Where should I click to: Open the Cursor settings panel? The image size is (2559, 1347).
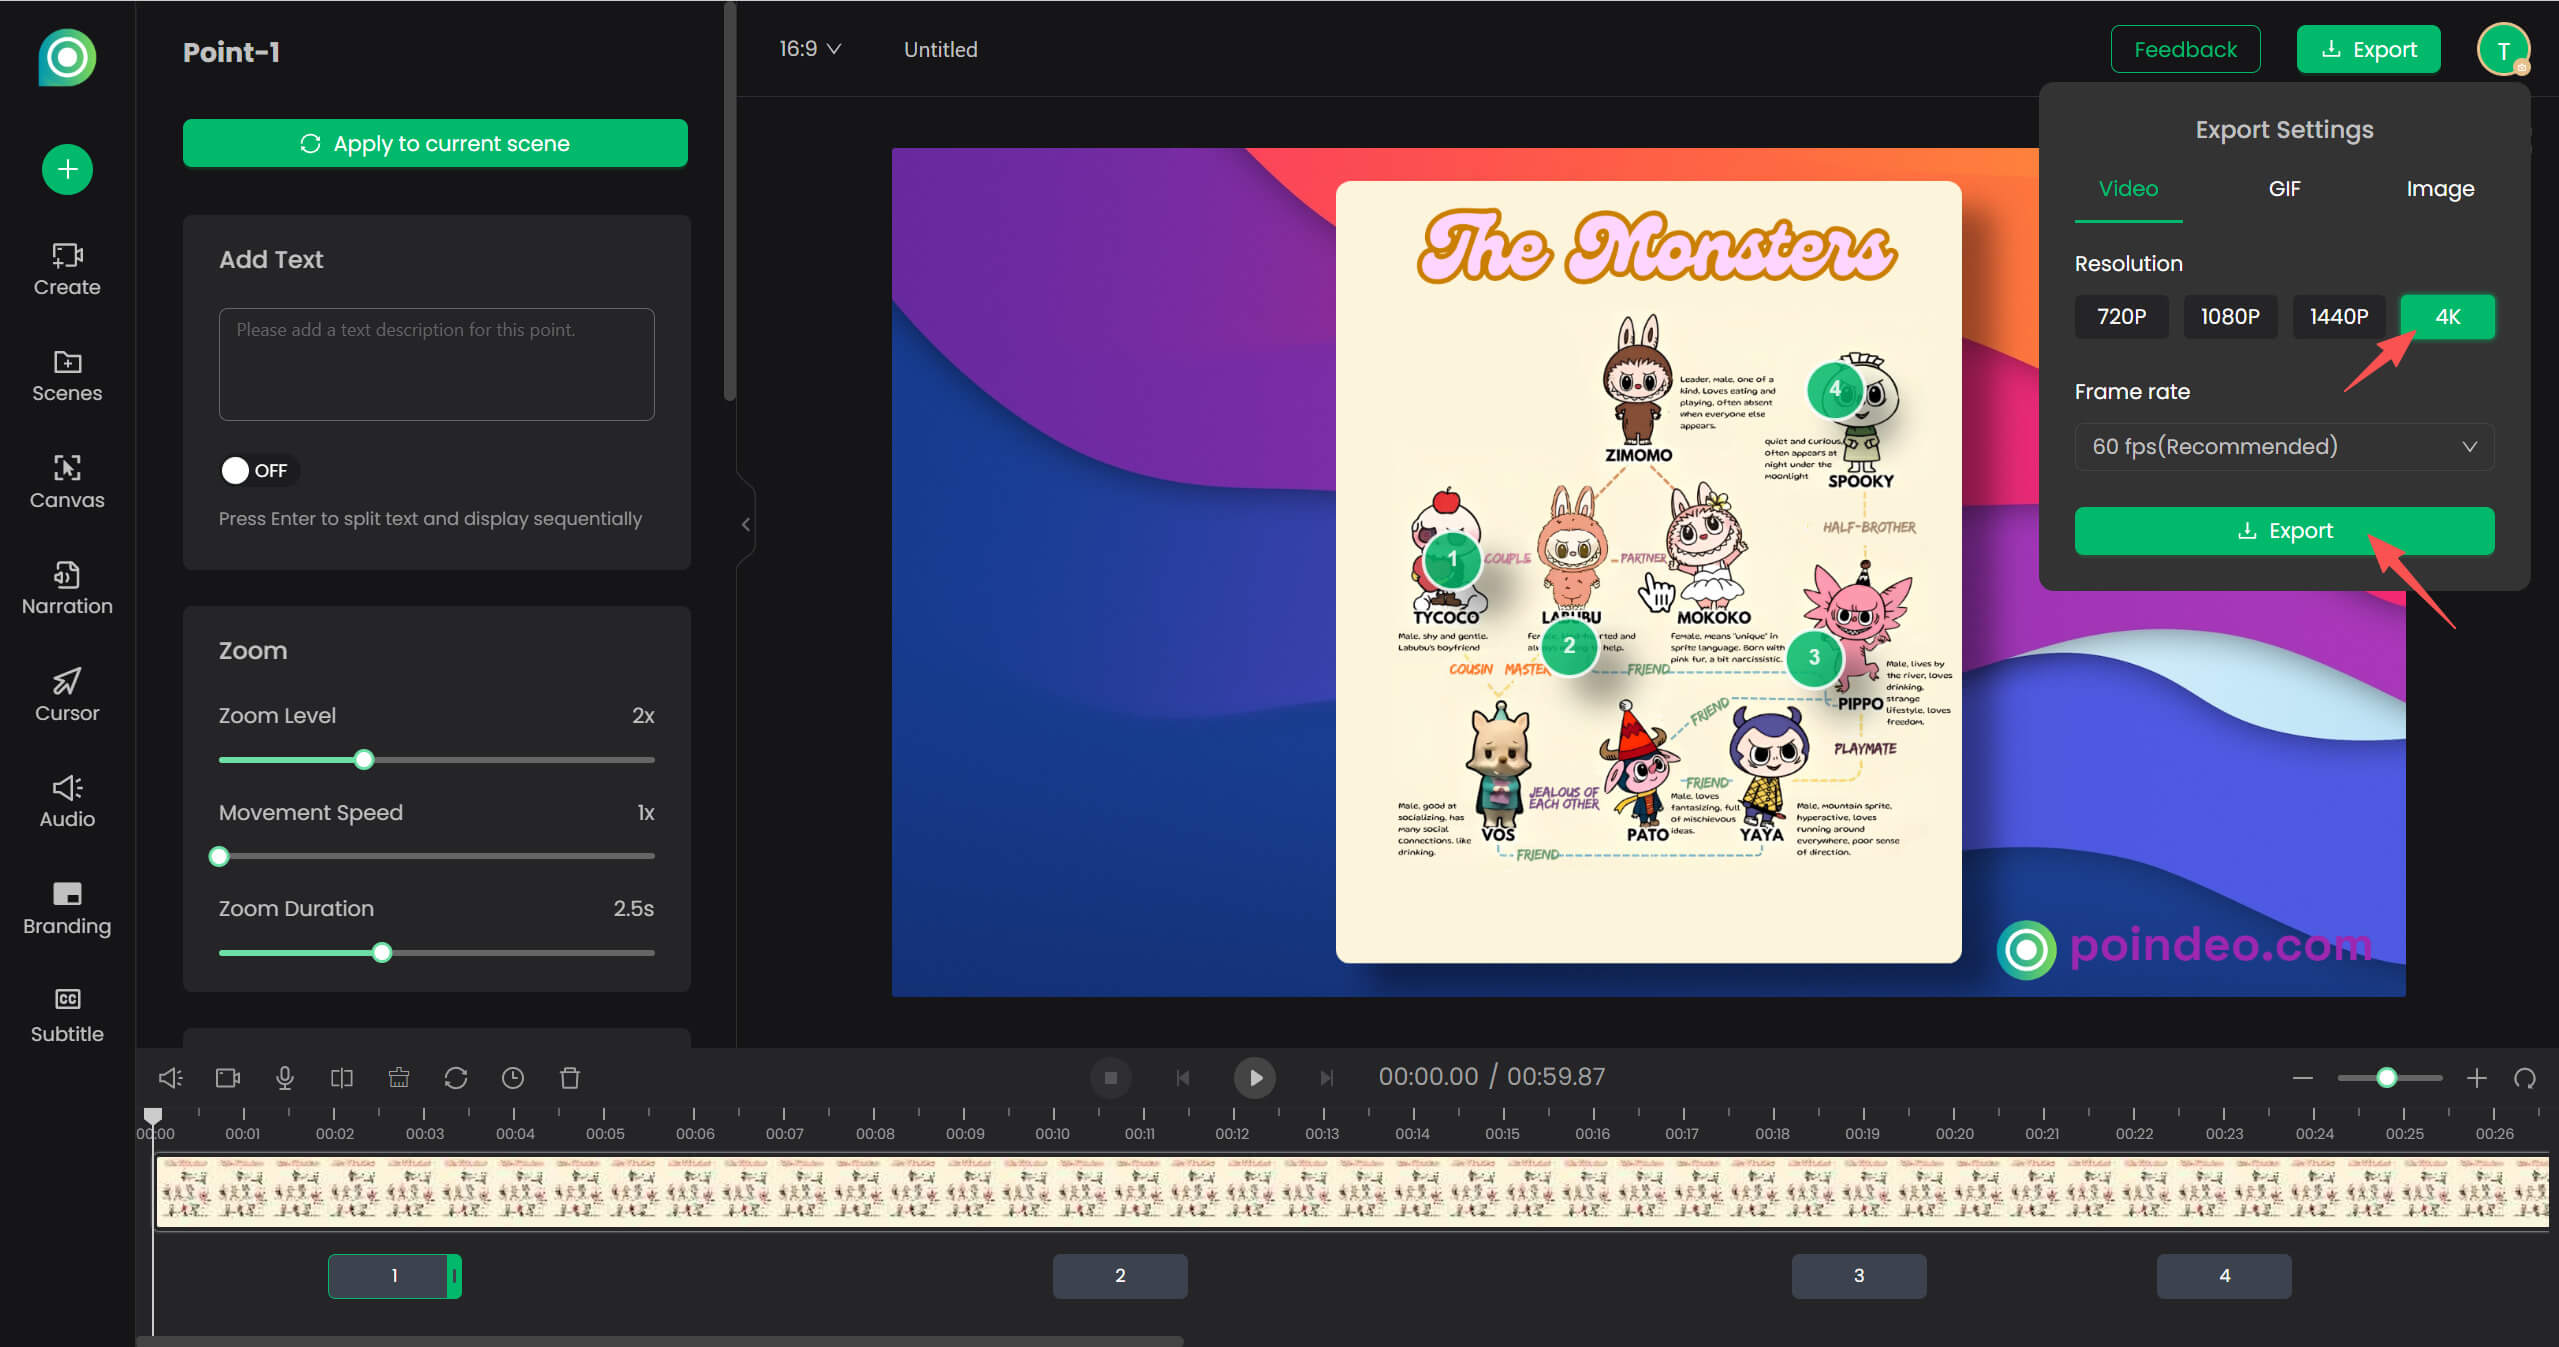coord(66,696)
